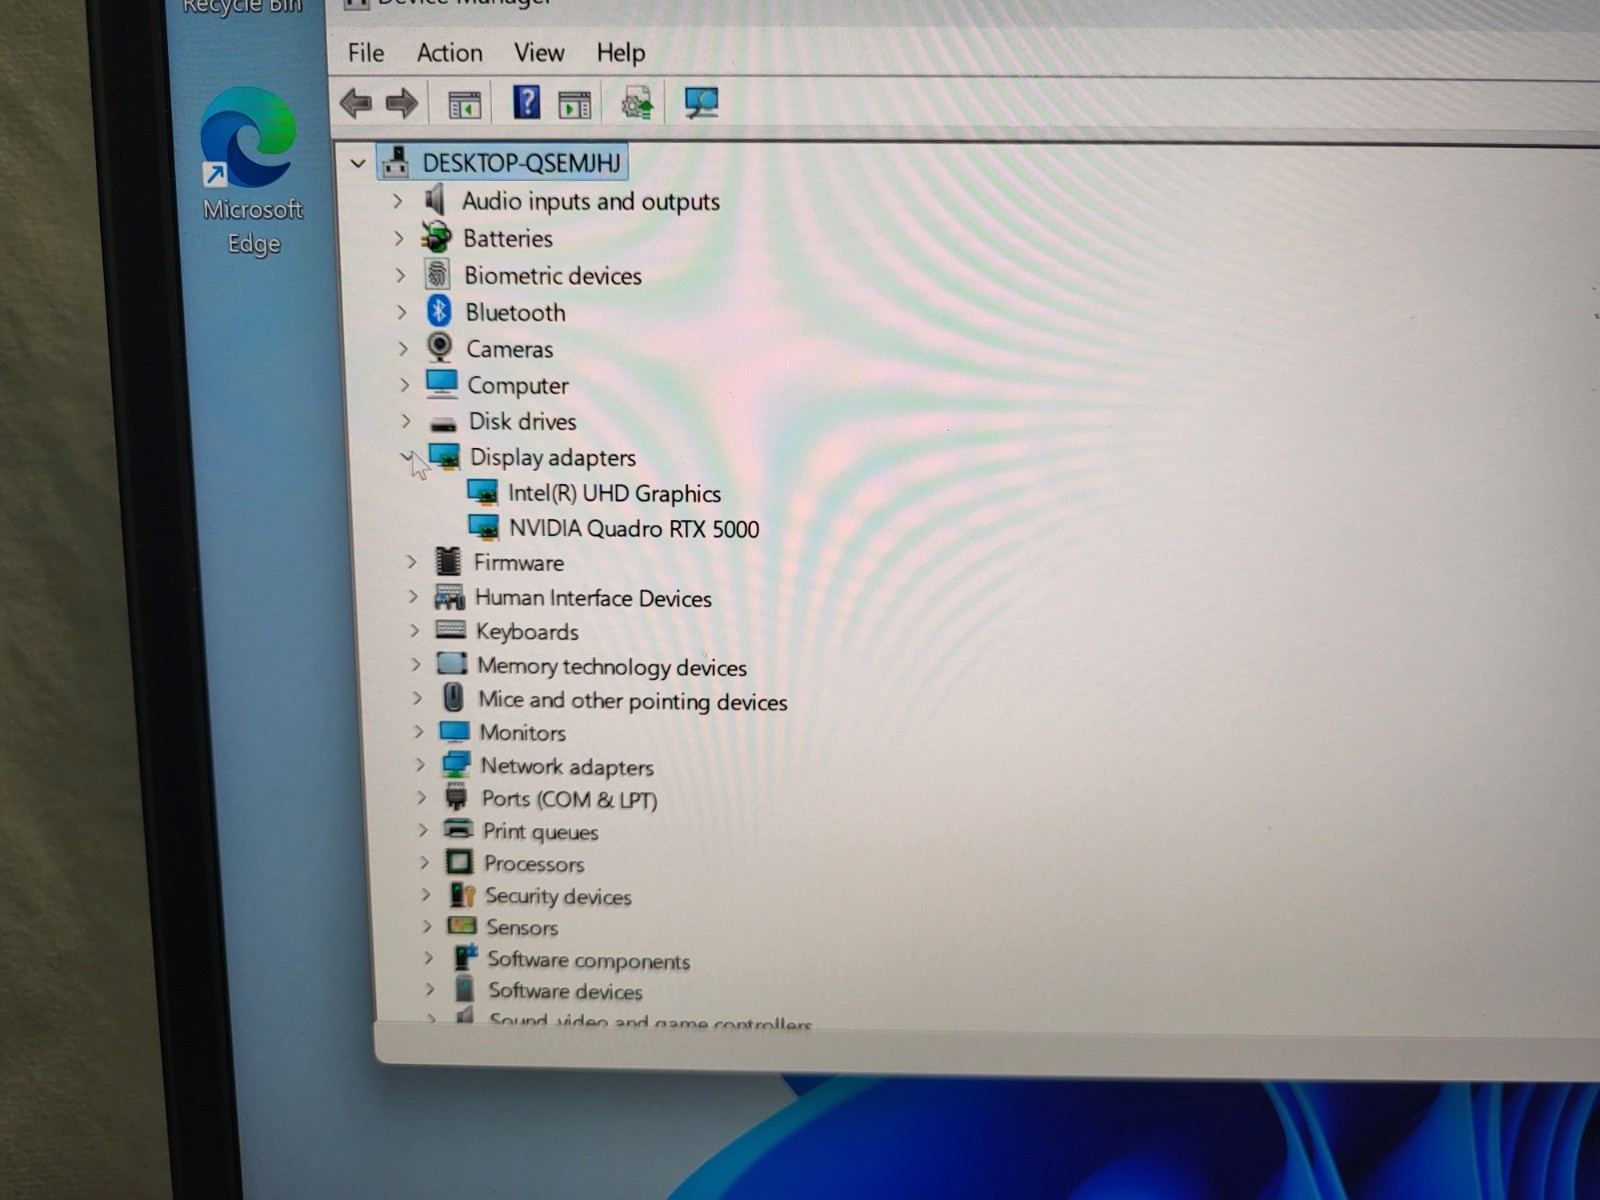Click the Display adapters category icon
The image size is (1600, 1200).
[x=445, y=457]
